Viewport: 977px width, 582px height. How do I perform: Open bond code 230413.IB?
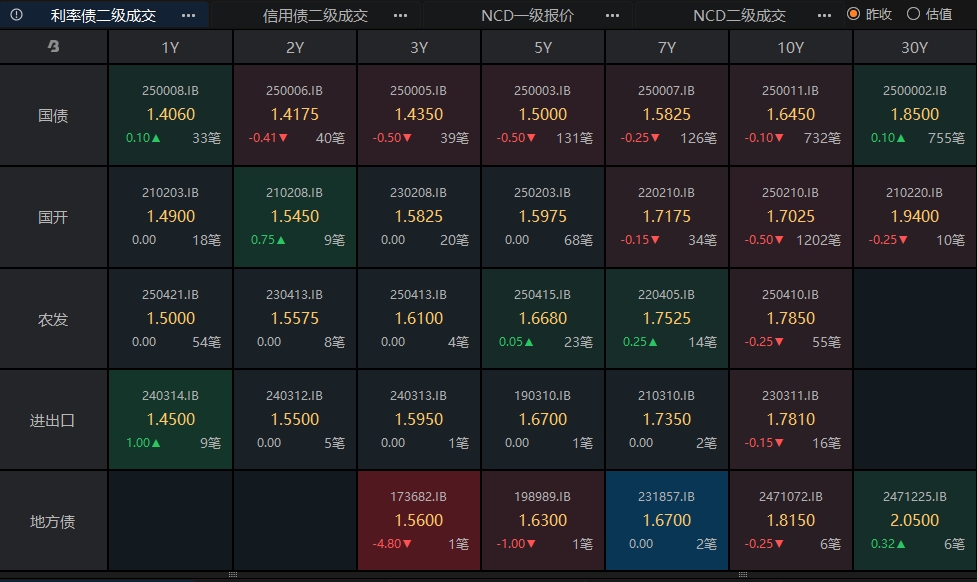pyautogui.click(x=294, y=294)
